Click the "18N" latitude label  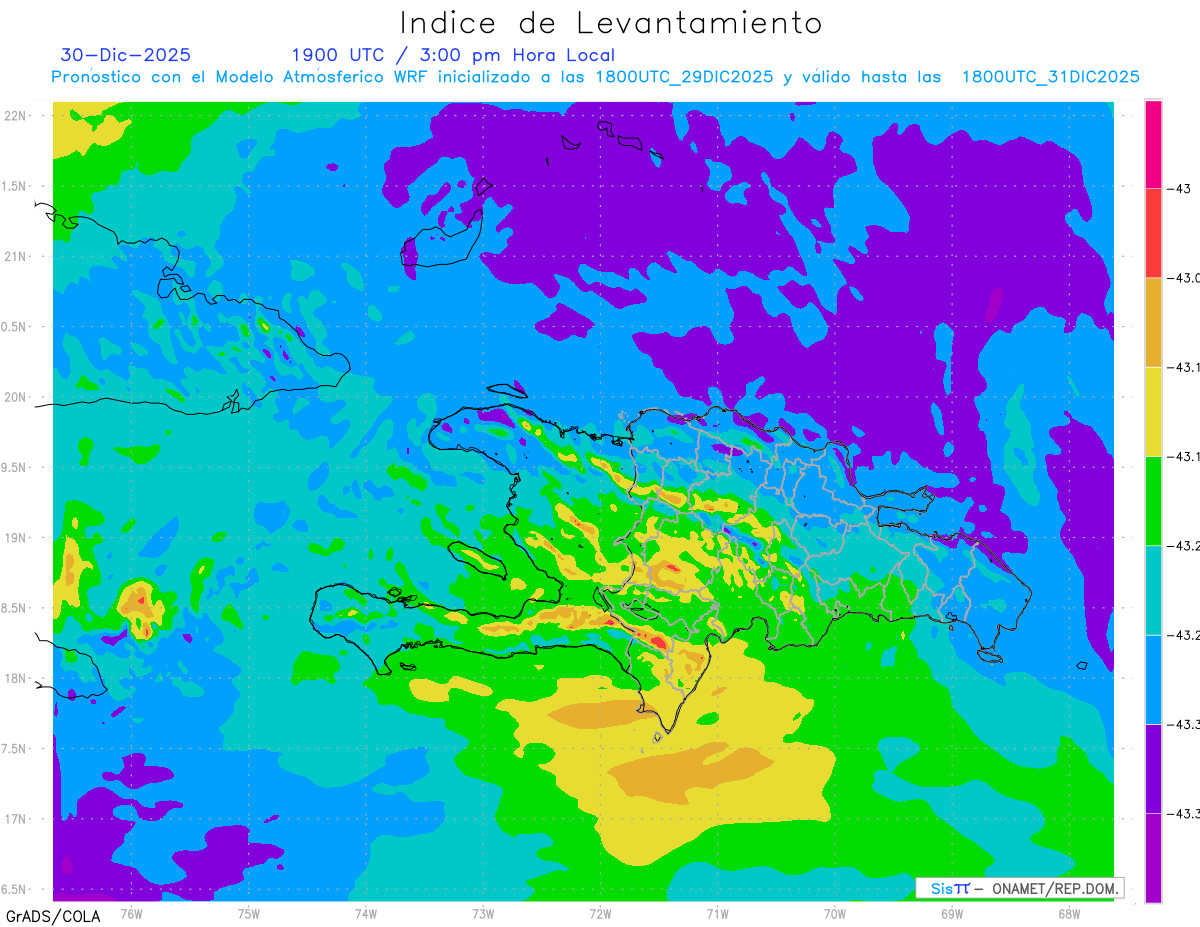[16, 678]
